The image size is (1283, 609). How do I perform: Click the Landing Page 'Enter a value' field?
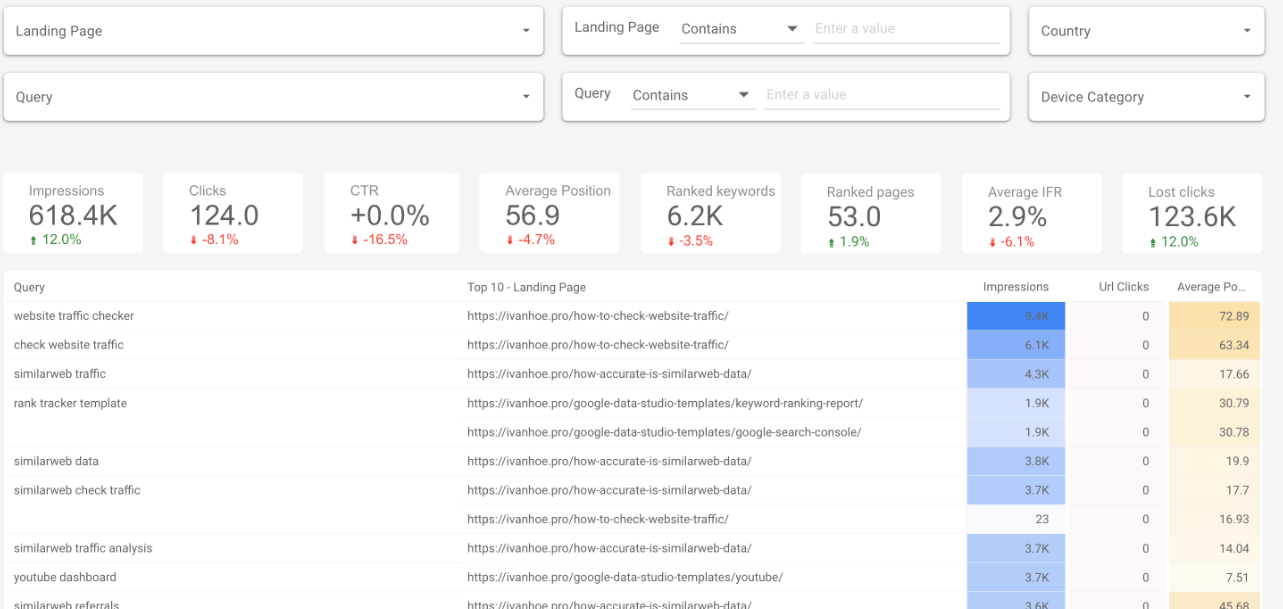pos(906,29)
